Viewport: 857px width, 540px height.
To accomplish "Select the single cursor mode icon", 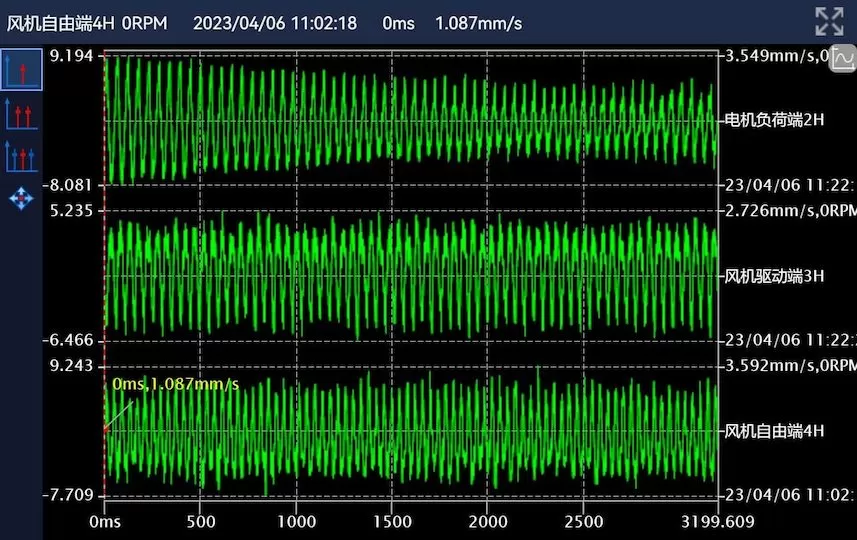I will pos(21,70).
